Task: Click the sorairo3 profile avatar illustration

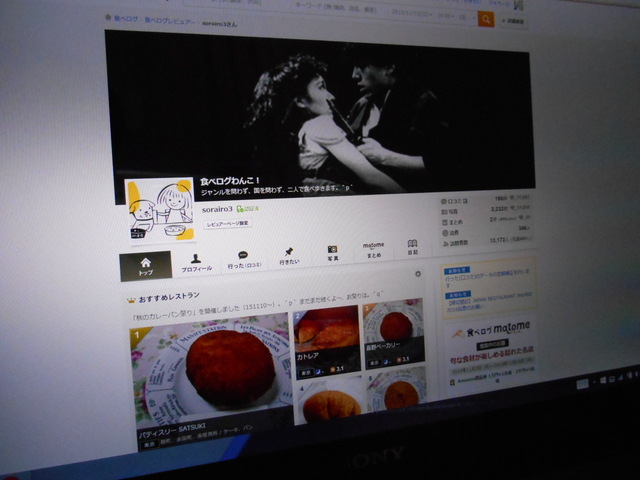Action: [159, 211]
